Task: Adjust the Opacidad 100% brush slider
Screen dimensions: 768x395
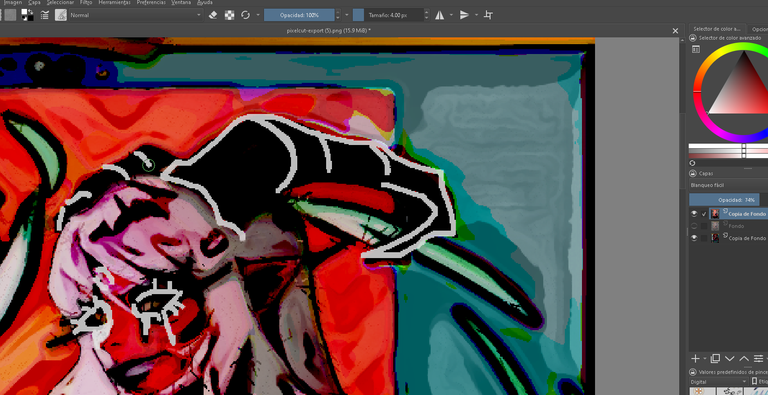Action: 299,15
